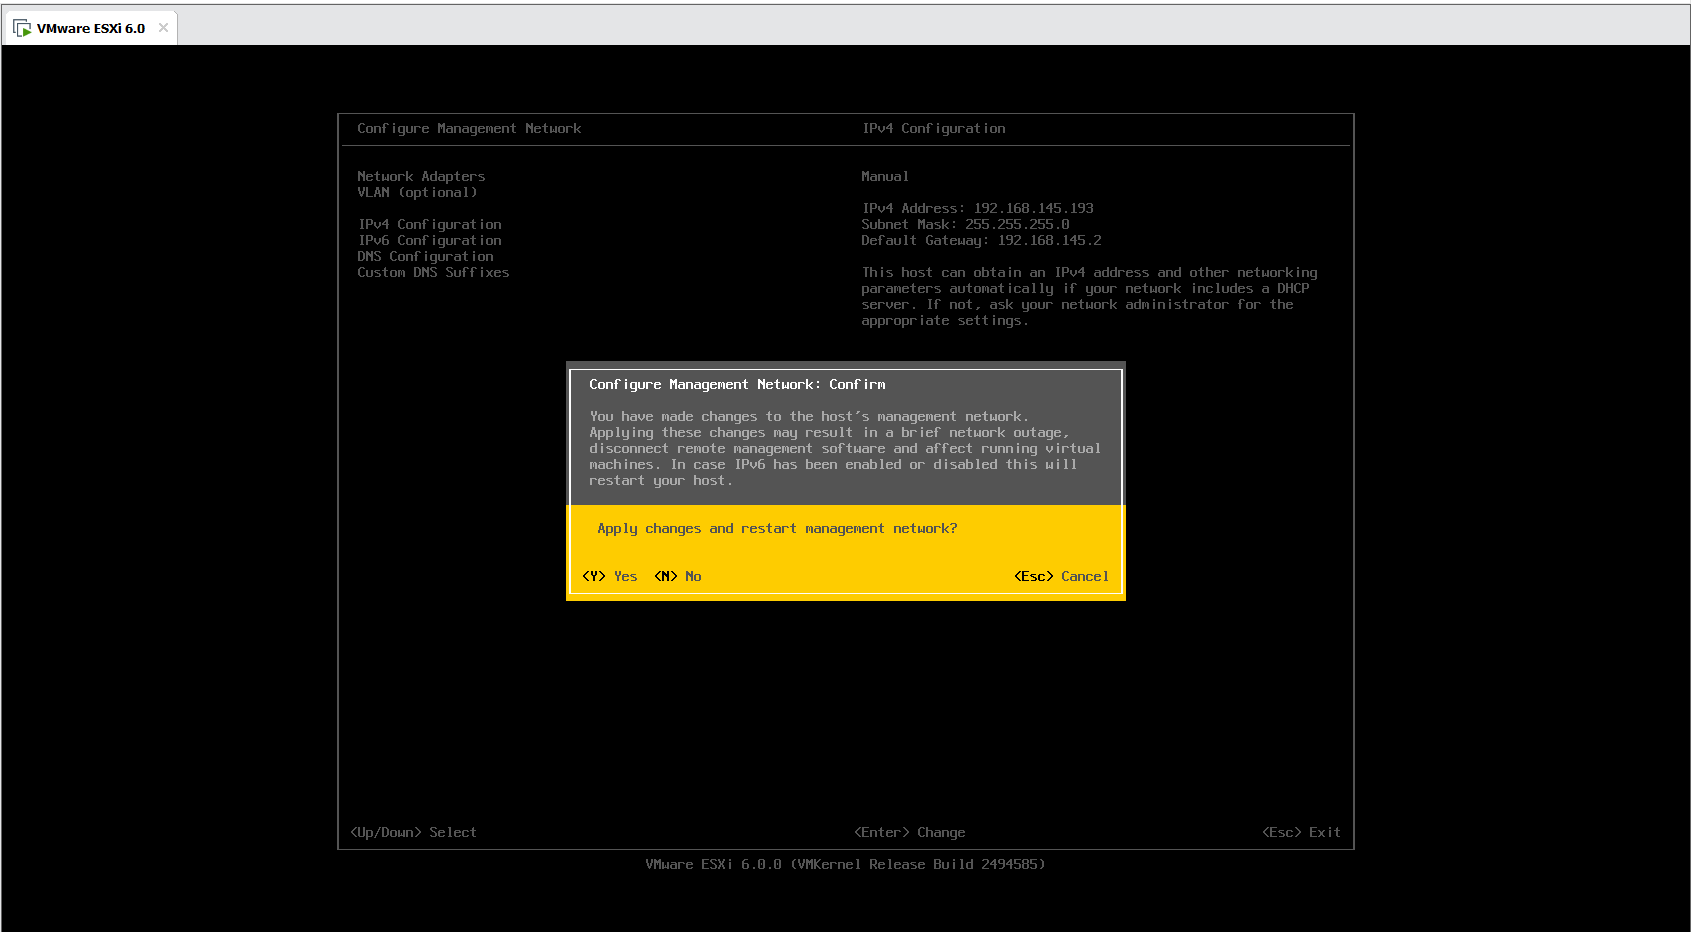
Task: Click the IPv4 Configuration panel heading
Action: tap(934, 128)
